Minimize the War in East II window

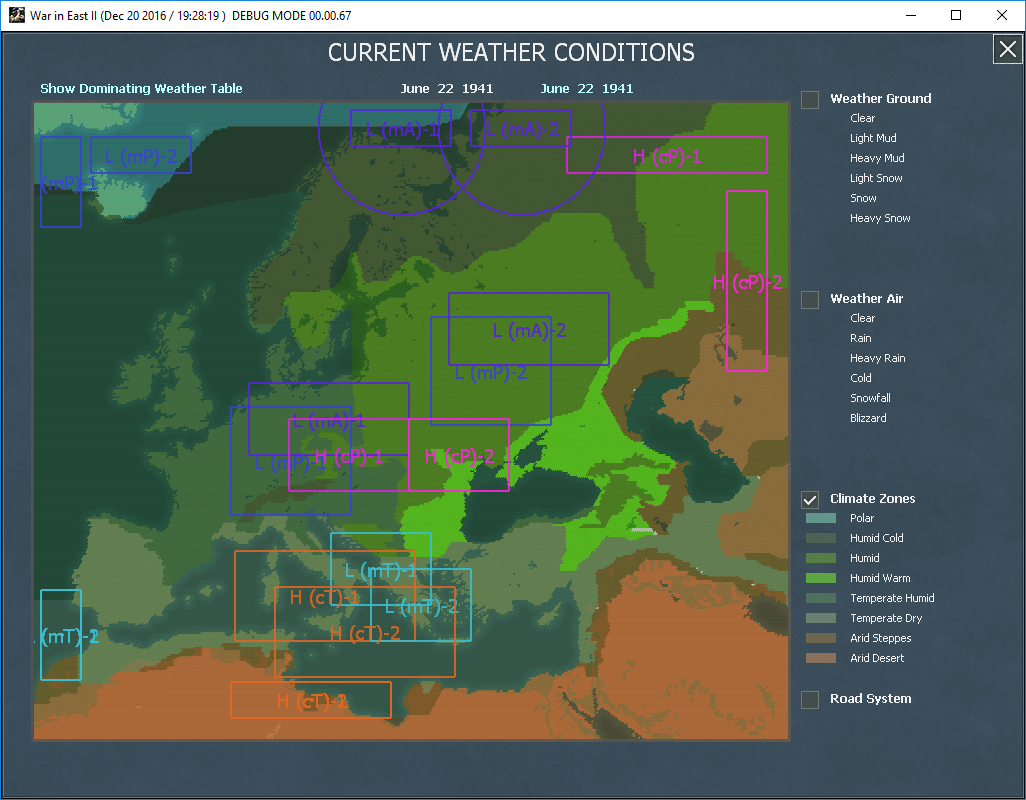coord(910,16)
